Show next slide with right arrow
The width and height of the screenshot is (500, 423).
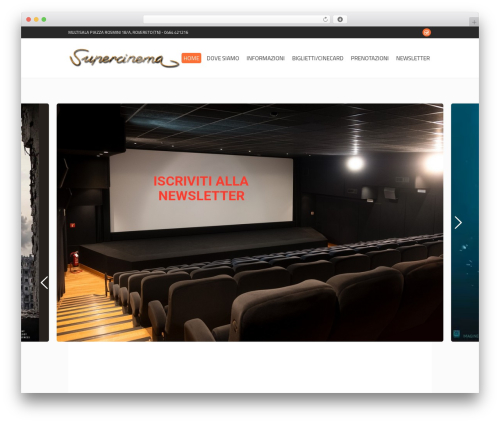[458, 222]
